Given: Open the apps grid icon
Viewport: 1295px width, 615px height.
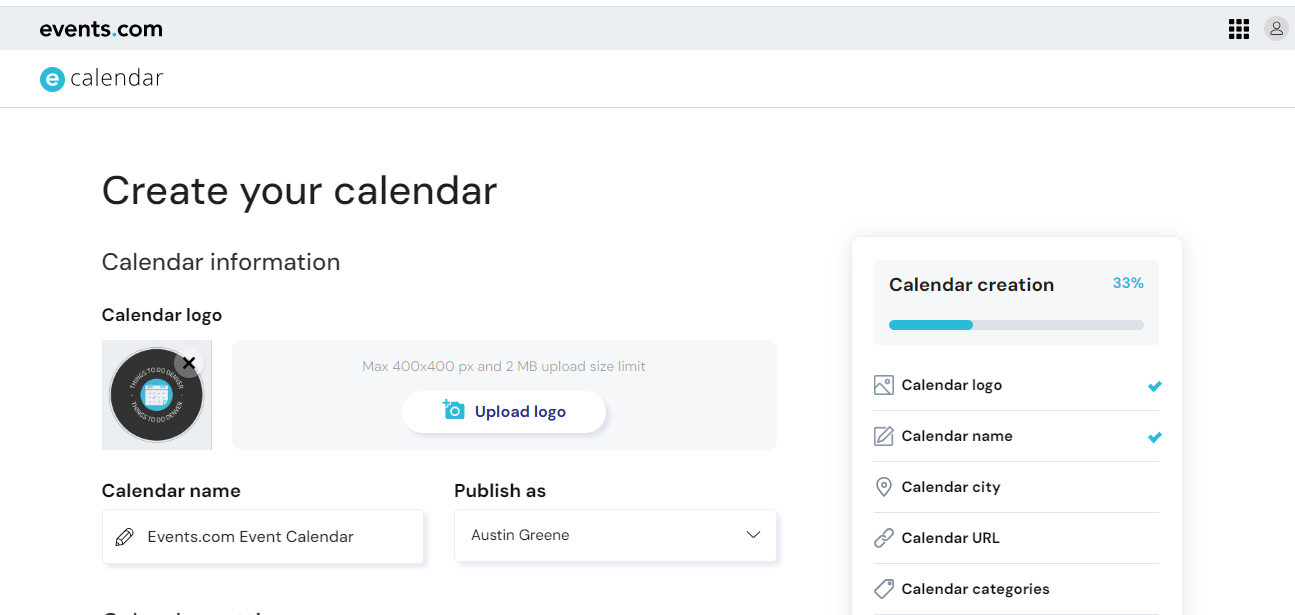Looking at the screenshot, I should click(x=1239, y=29).
